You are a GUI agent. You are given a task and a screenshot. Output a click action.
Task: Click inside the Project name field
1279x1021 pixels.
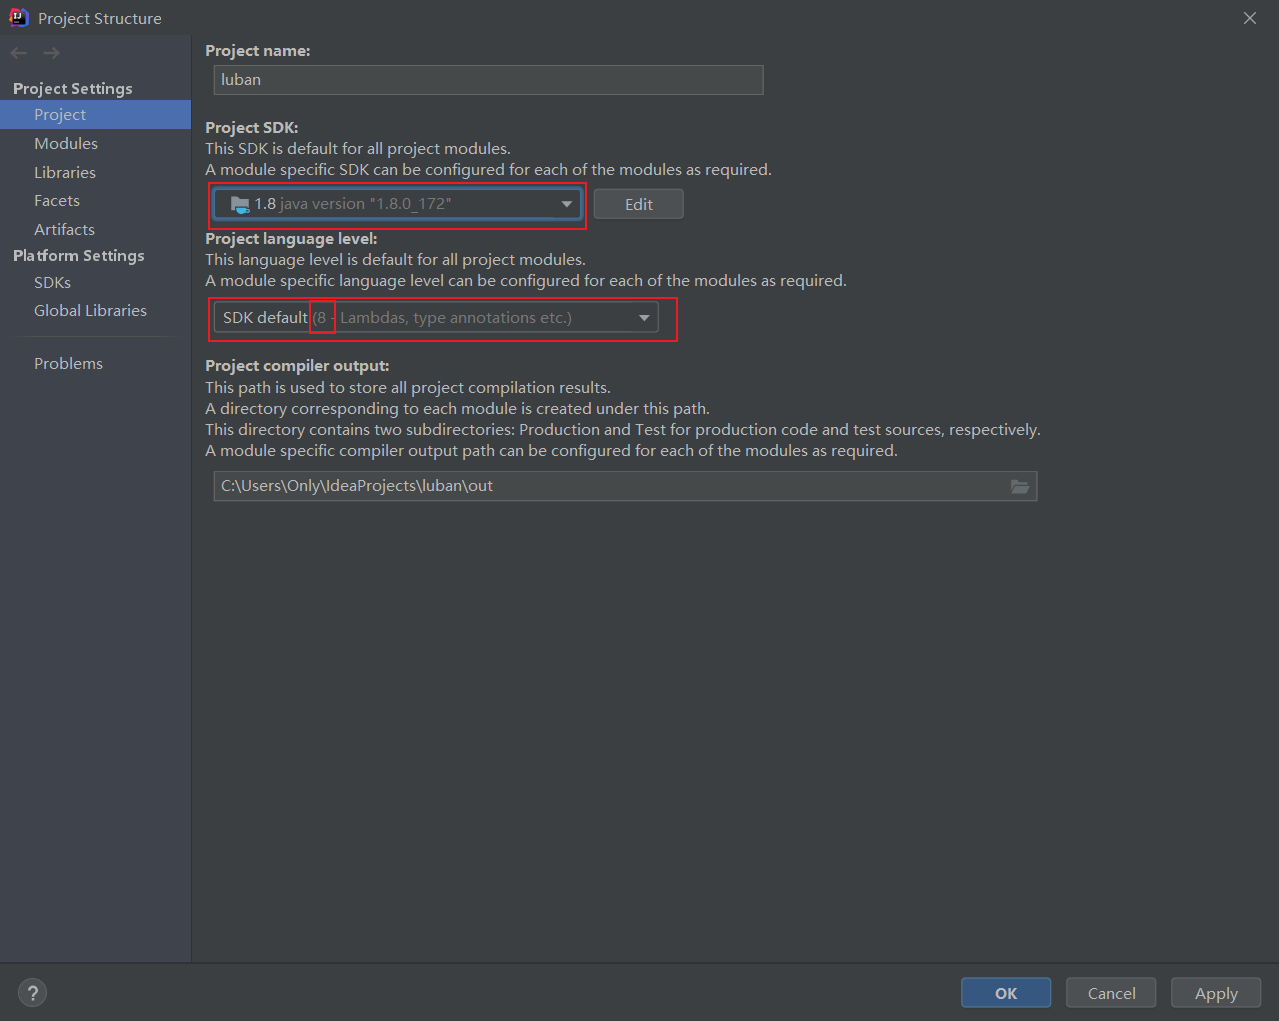(x=488, y=79)
